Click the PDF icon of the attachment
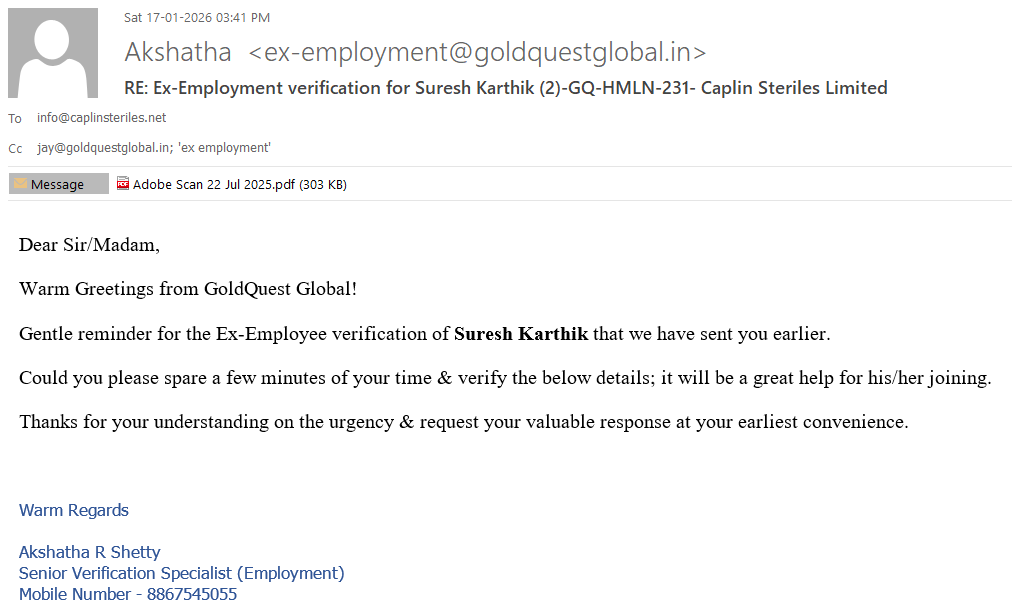 (x=123, y=184)
